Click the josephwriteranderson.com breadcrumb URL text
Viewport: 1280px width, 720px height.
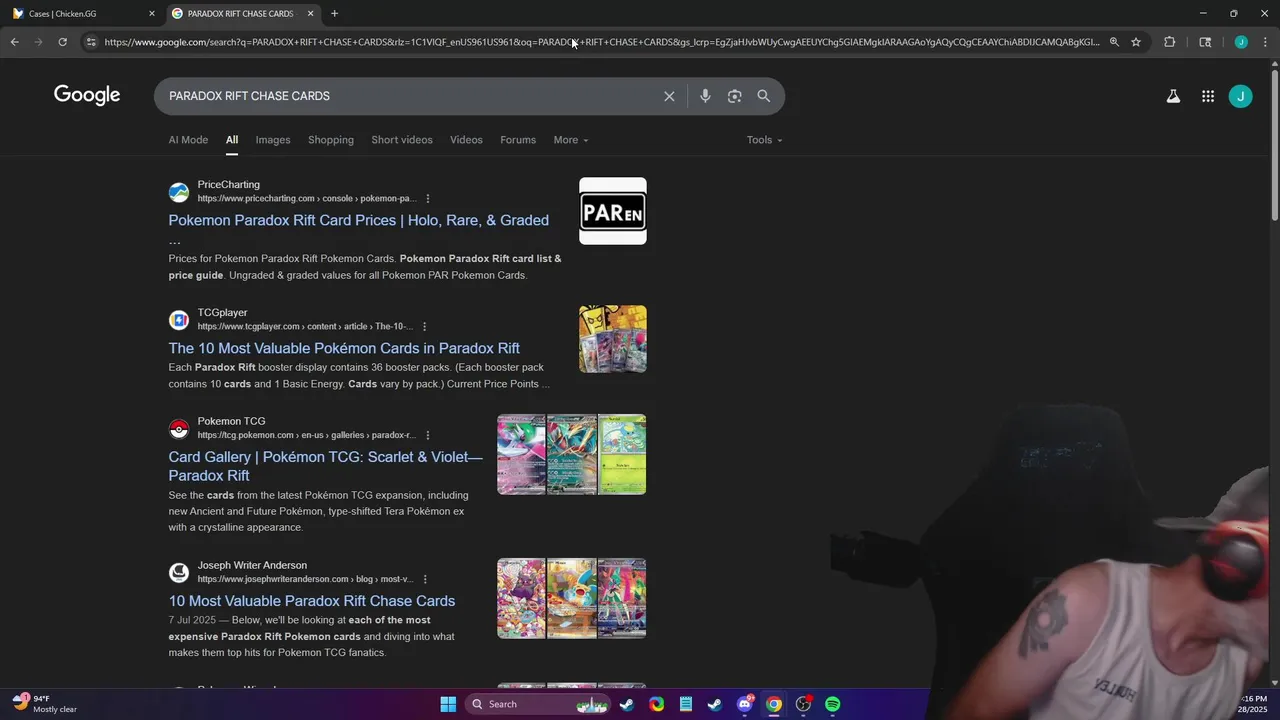(305, 579)
